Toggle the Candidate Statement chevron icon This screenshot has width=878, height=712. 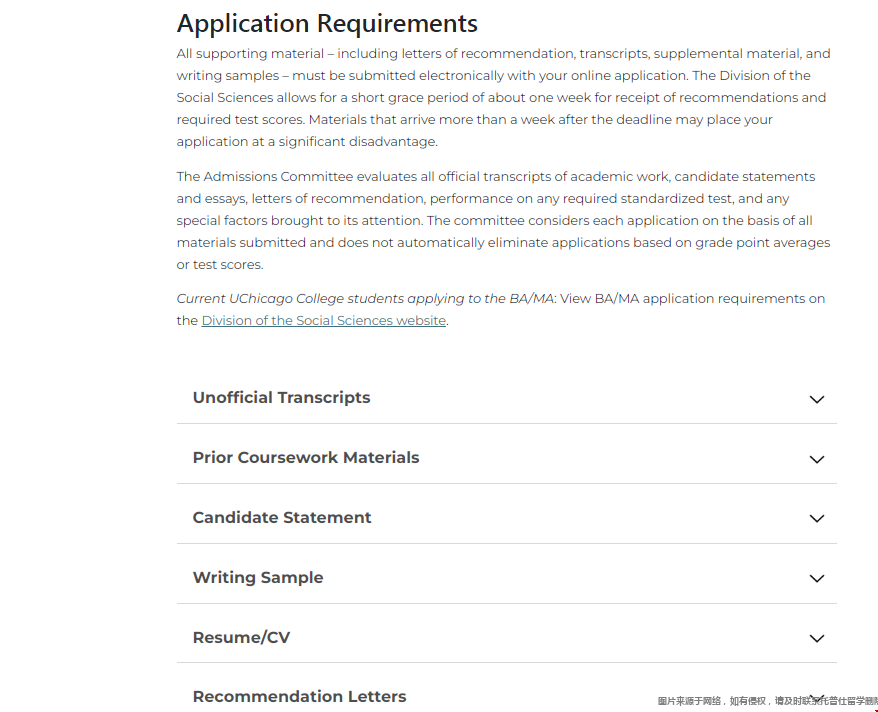point(816,518)
